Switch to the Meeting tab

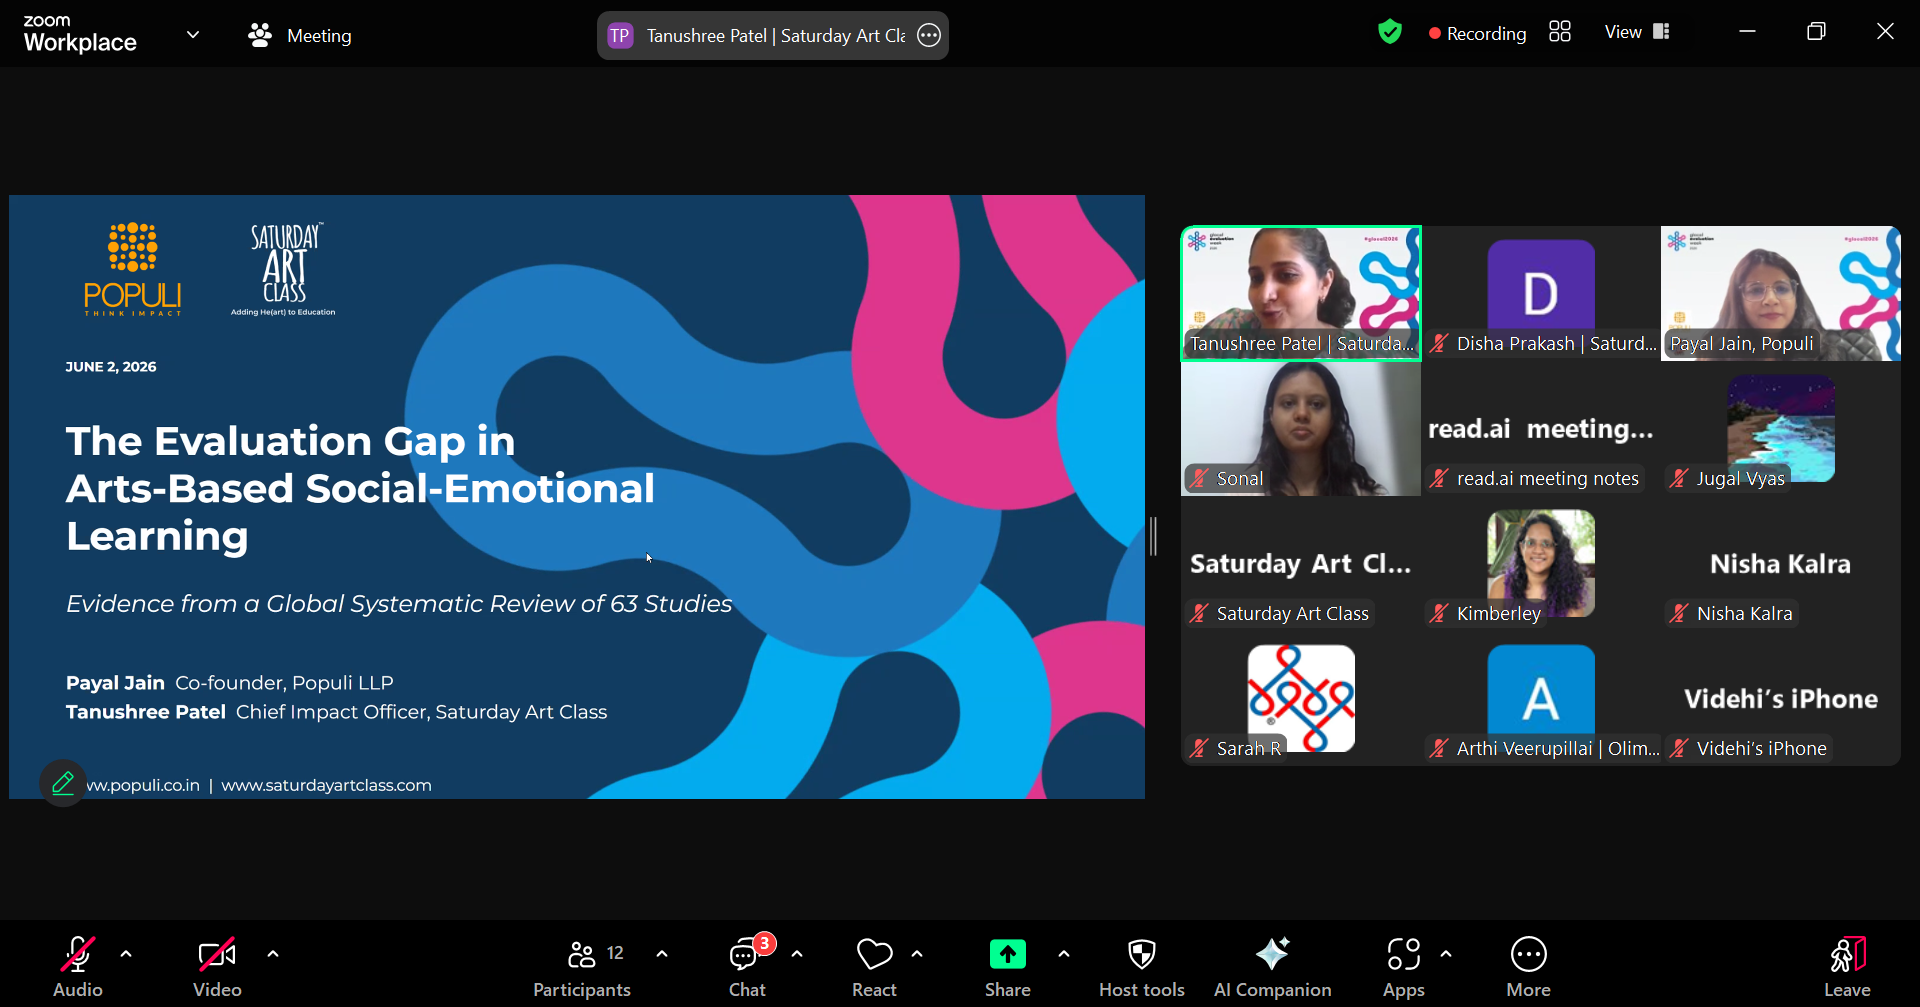click(x=300, y=36)
